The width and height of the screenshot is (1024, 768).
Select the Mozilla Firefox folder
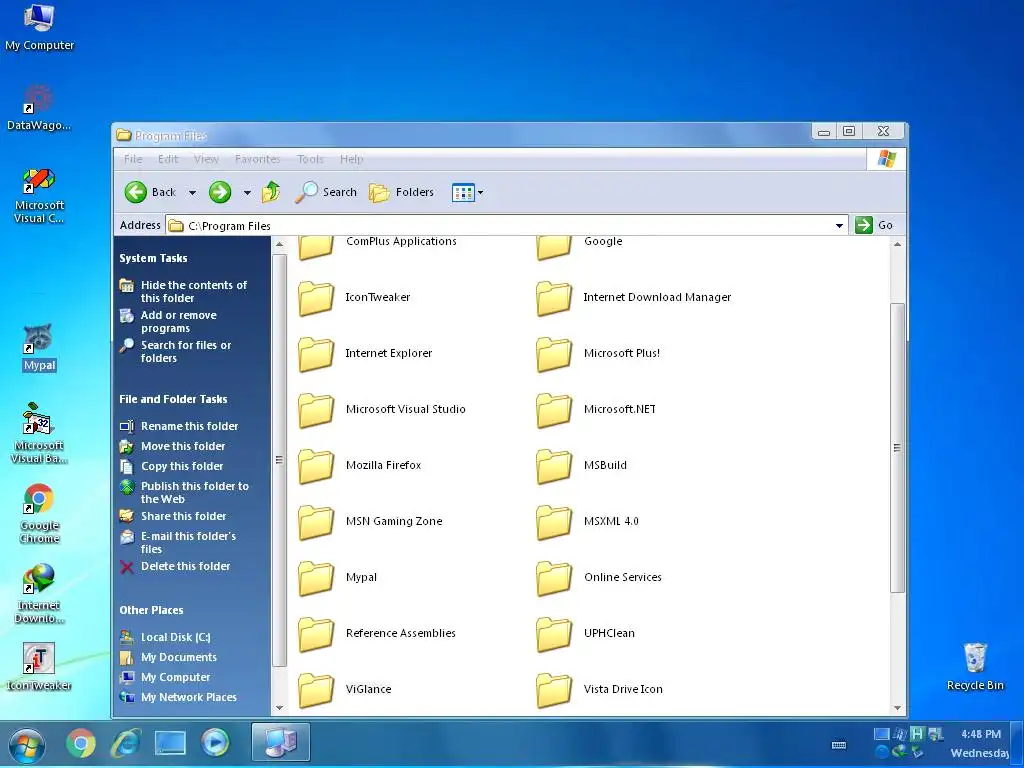click(x=360, y=466)
